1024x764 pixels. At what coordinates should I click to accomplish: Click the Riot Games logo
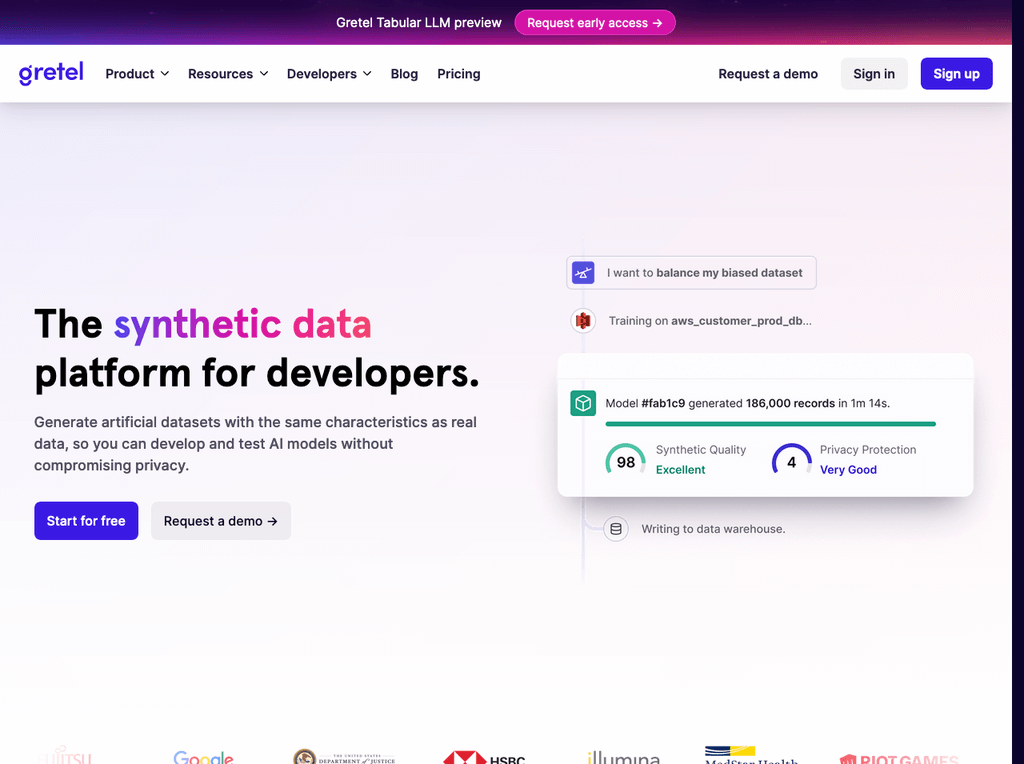[x=899, y=758]
